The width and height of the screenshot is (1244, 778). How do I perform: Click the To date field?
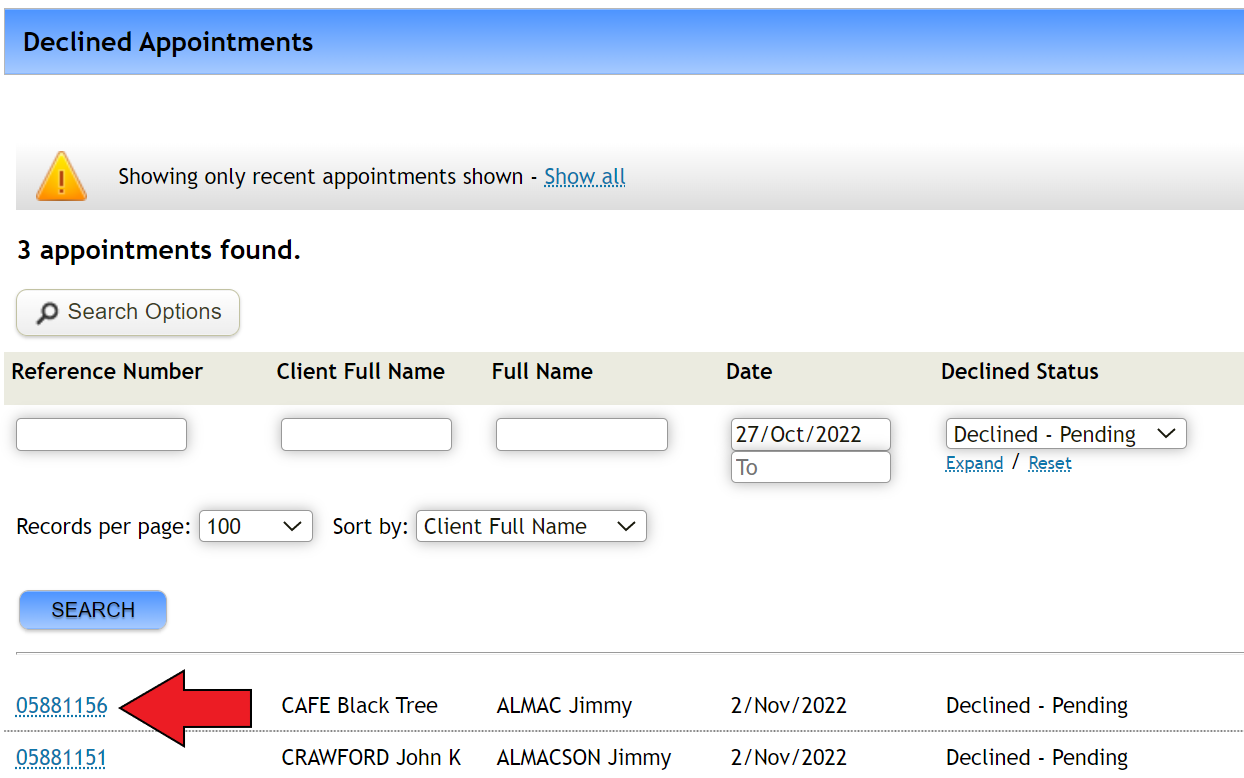pyautogui.click(x=810, y=466)
